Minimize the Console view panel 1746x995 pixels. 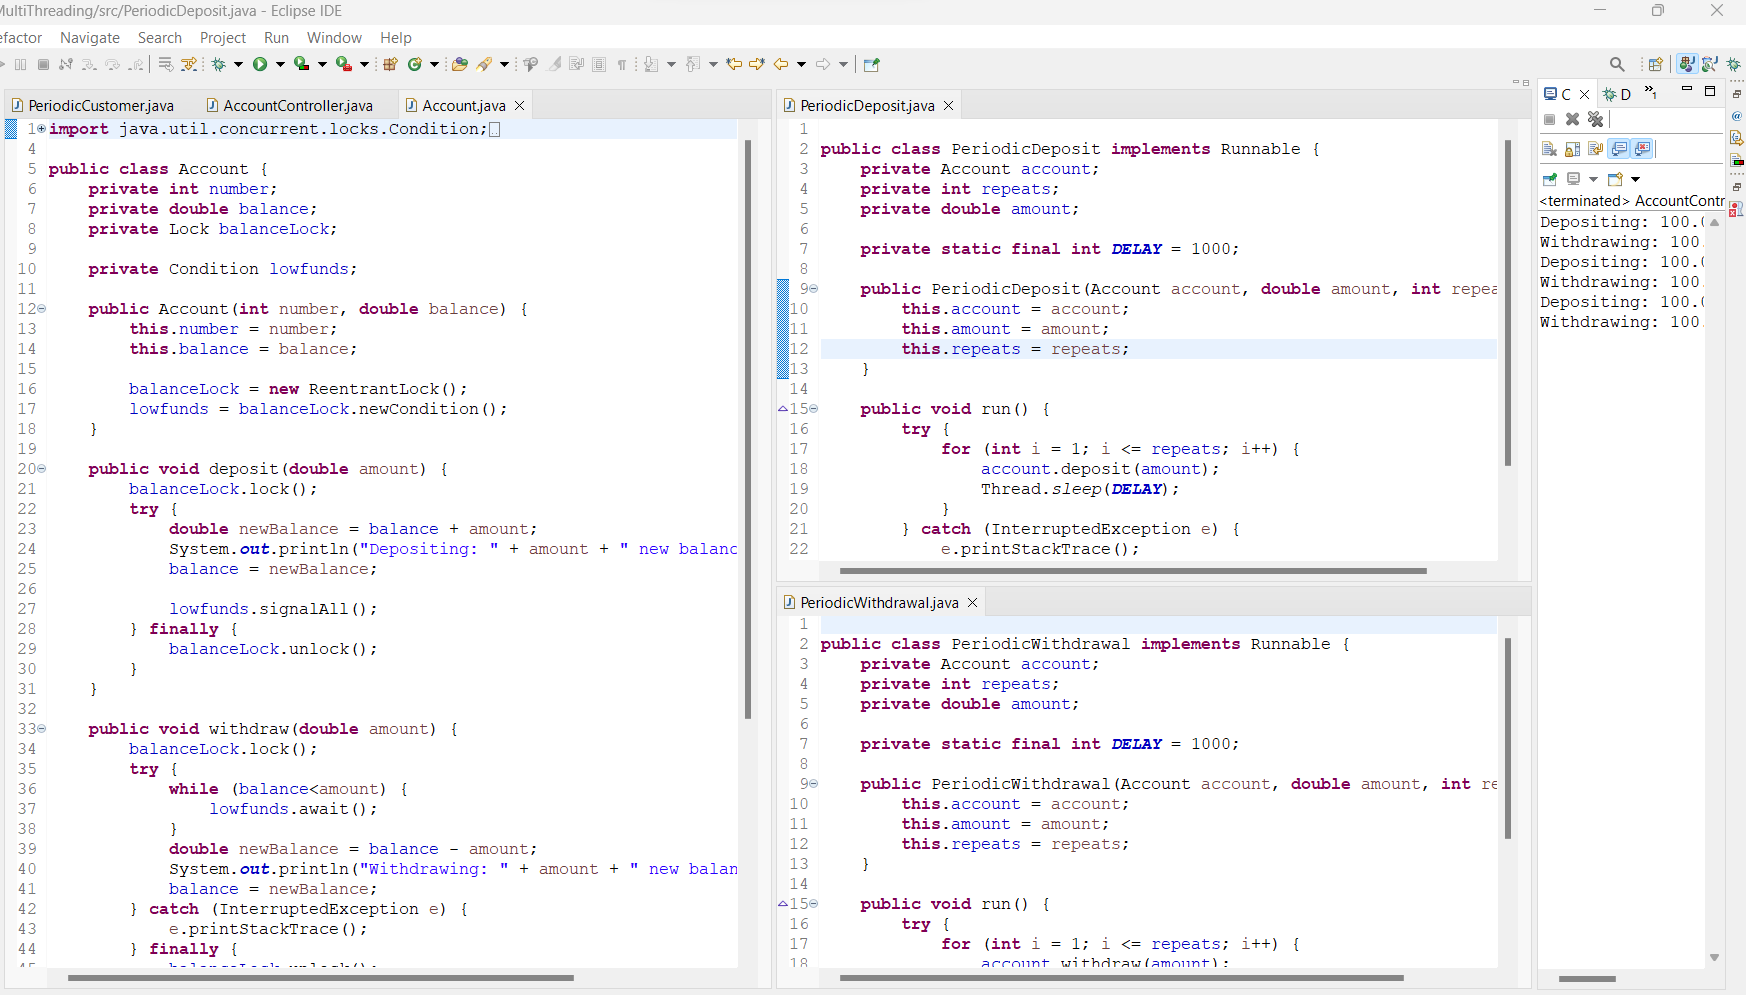click(x=1687, y=89)
